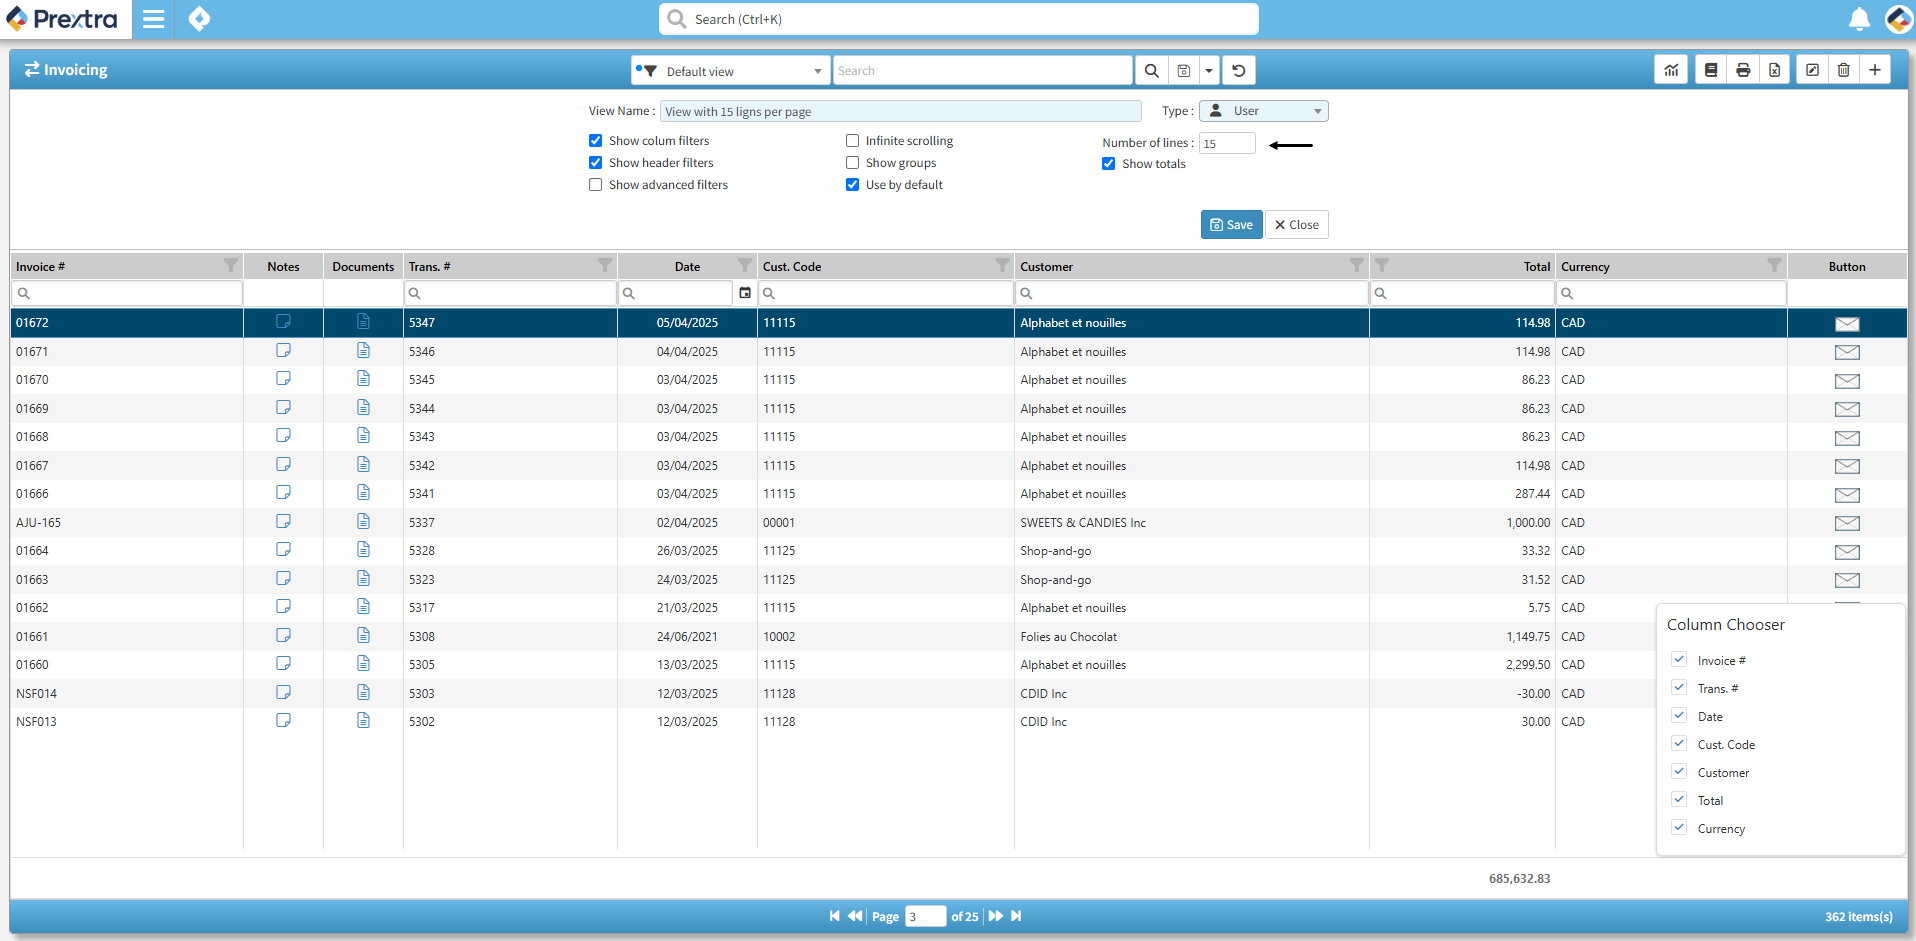
Task: Open filter funnel on Cust. Code column
Action: 1001,266
